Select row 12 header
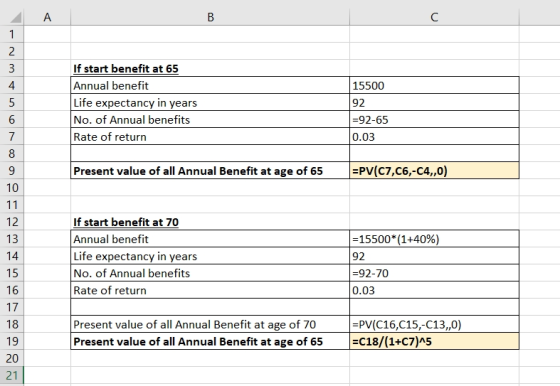This screenshot has width=560, height=386. tap(12, 222)
